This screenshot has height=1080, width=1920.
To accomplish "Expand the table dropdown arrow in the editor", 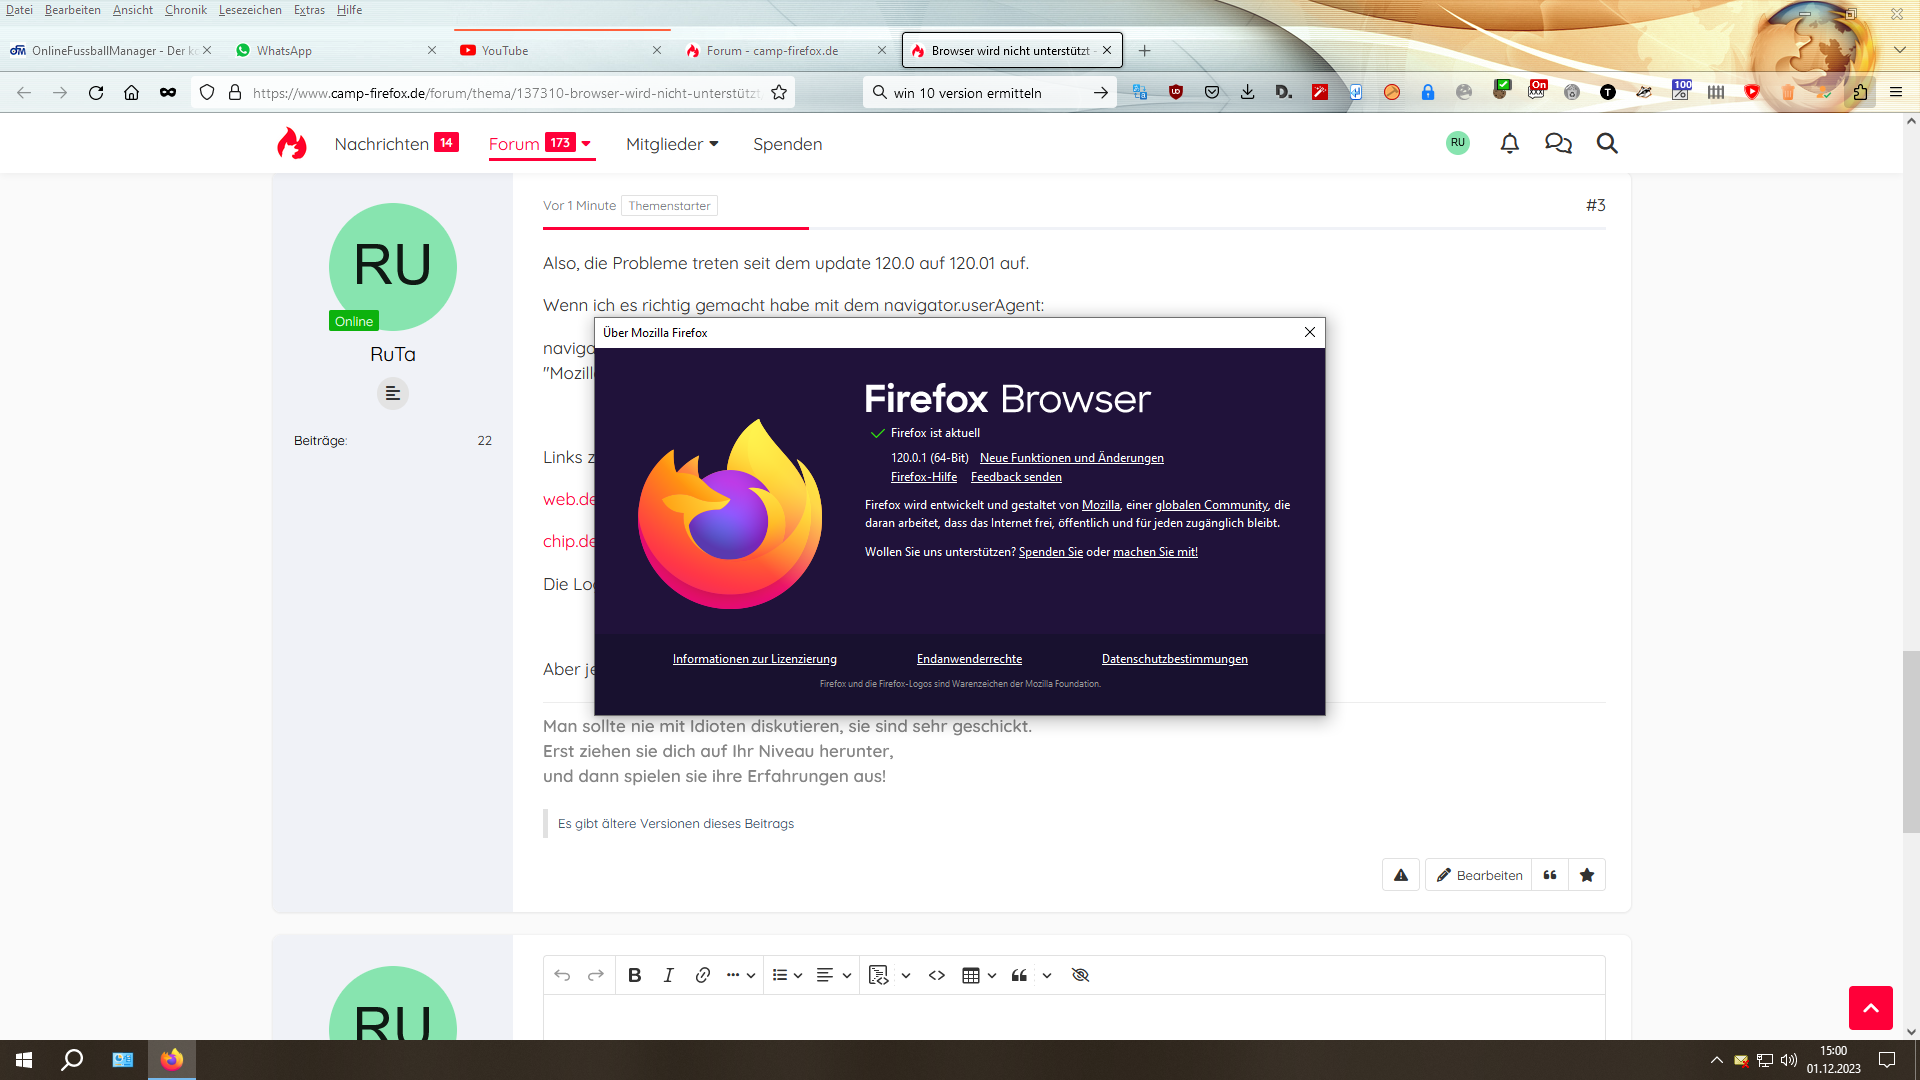I will [x=992, y=975].
